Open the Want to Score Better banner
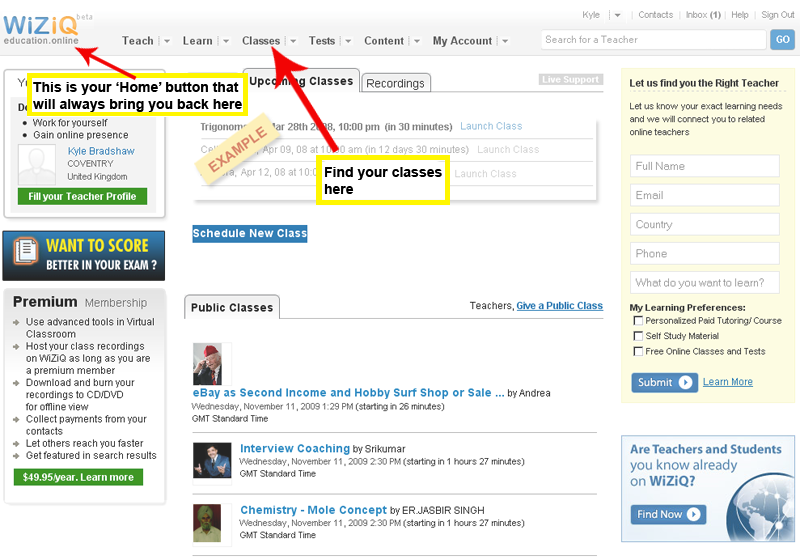Screen dimensions: 800x560 (x=84, y=256)
